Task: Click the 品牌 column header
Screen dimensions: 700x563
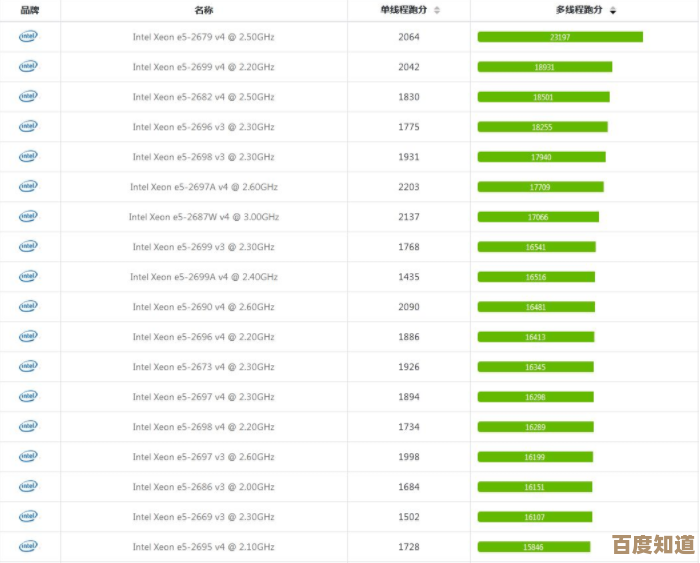Action: (30, 10)
